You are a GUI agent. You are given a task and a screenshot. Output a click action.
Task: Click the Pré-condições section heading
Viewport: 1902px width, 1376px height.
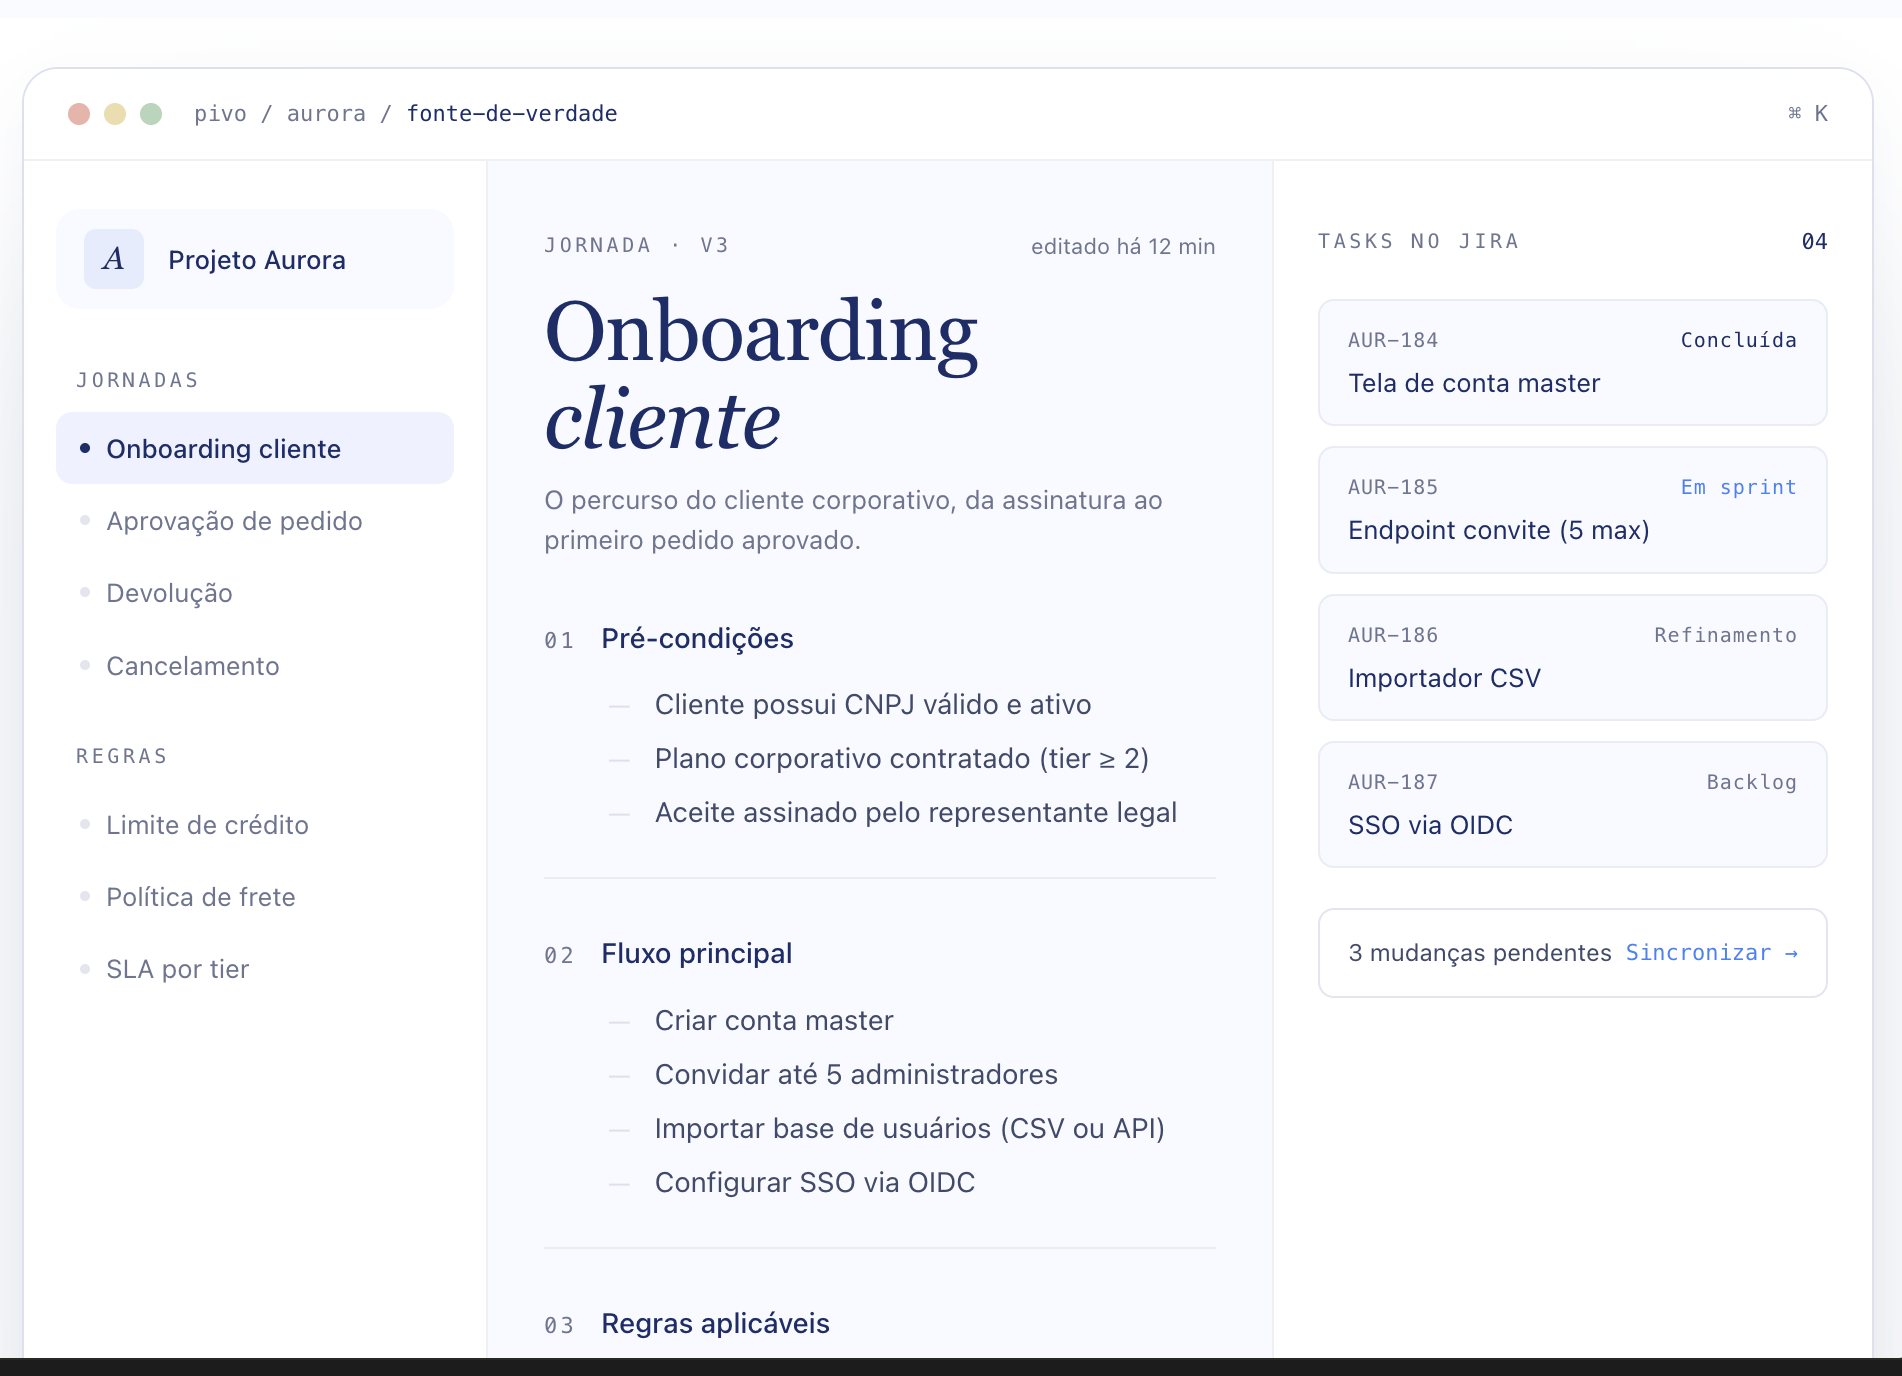tap(697, 638)
